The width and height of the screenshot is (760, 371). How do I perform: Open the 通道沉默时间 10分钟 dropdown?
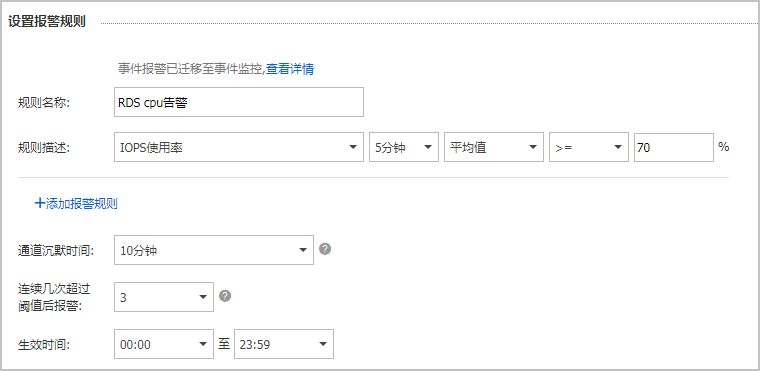[x=214, y=250]
